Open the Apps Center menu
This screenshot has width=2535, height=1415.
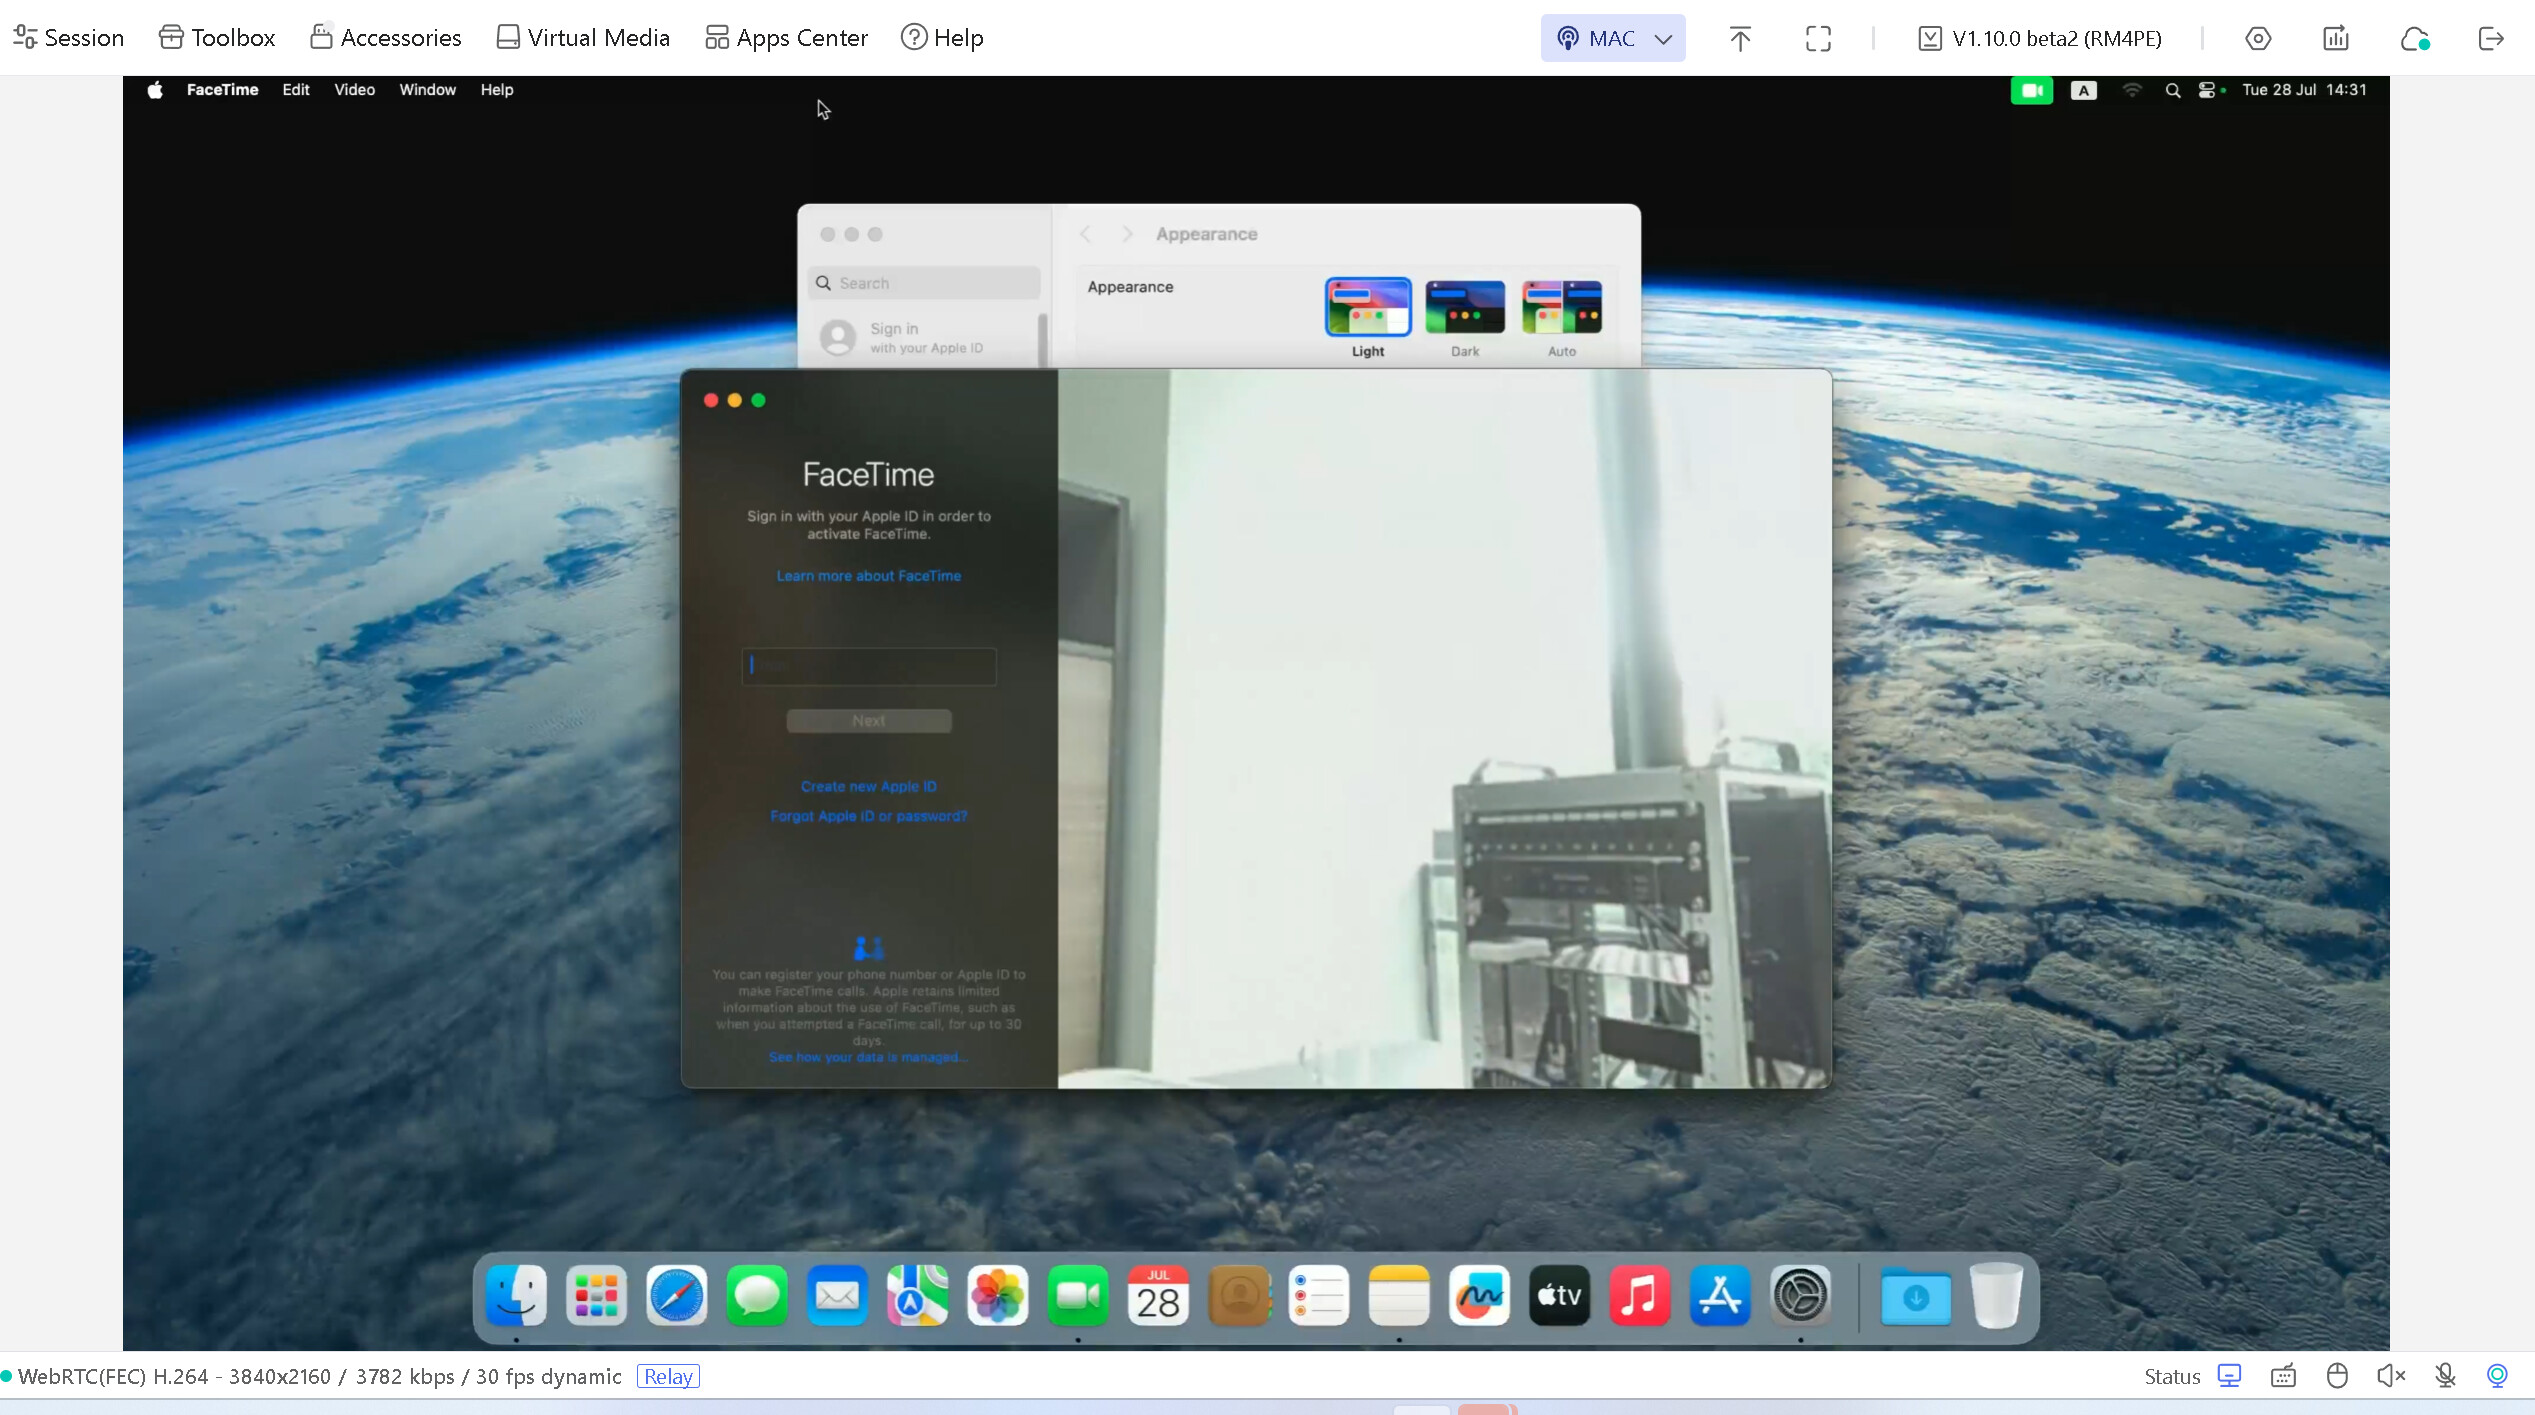point(786,38)
